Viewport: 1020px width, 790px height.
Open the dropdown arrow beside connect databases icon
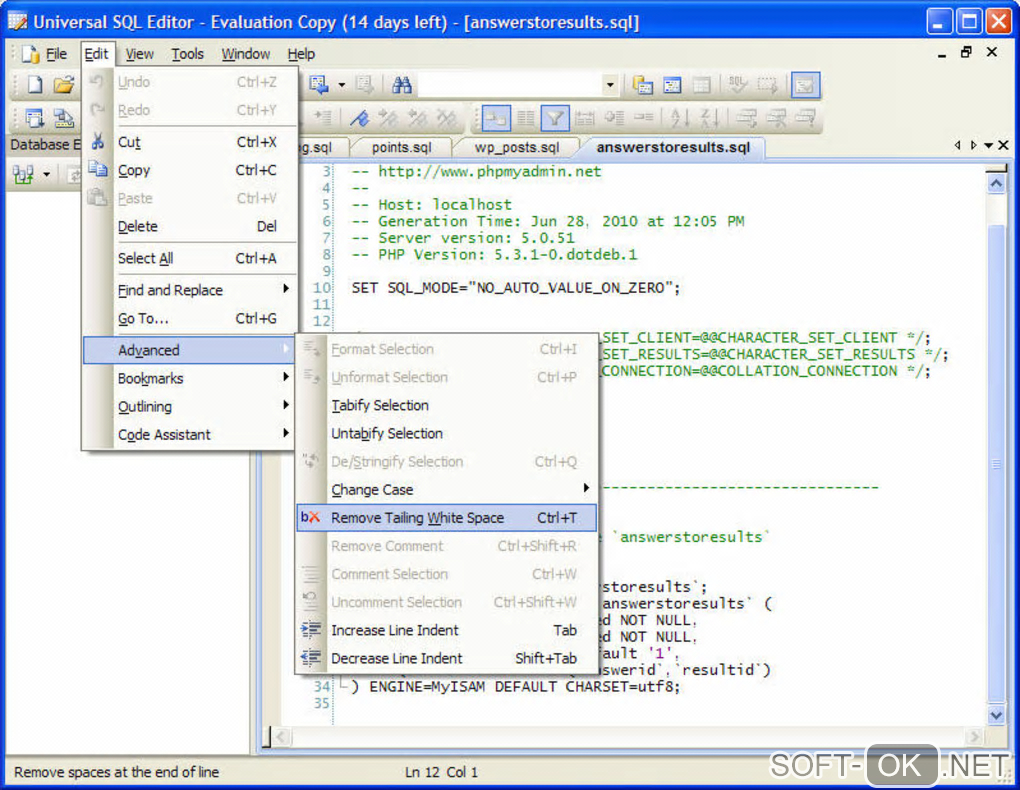[x=46, y=174]
